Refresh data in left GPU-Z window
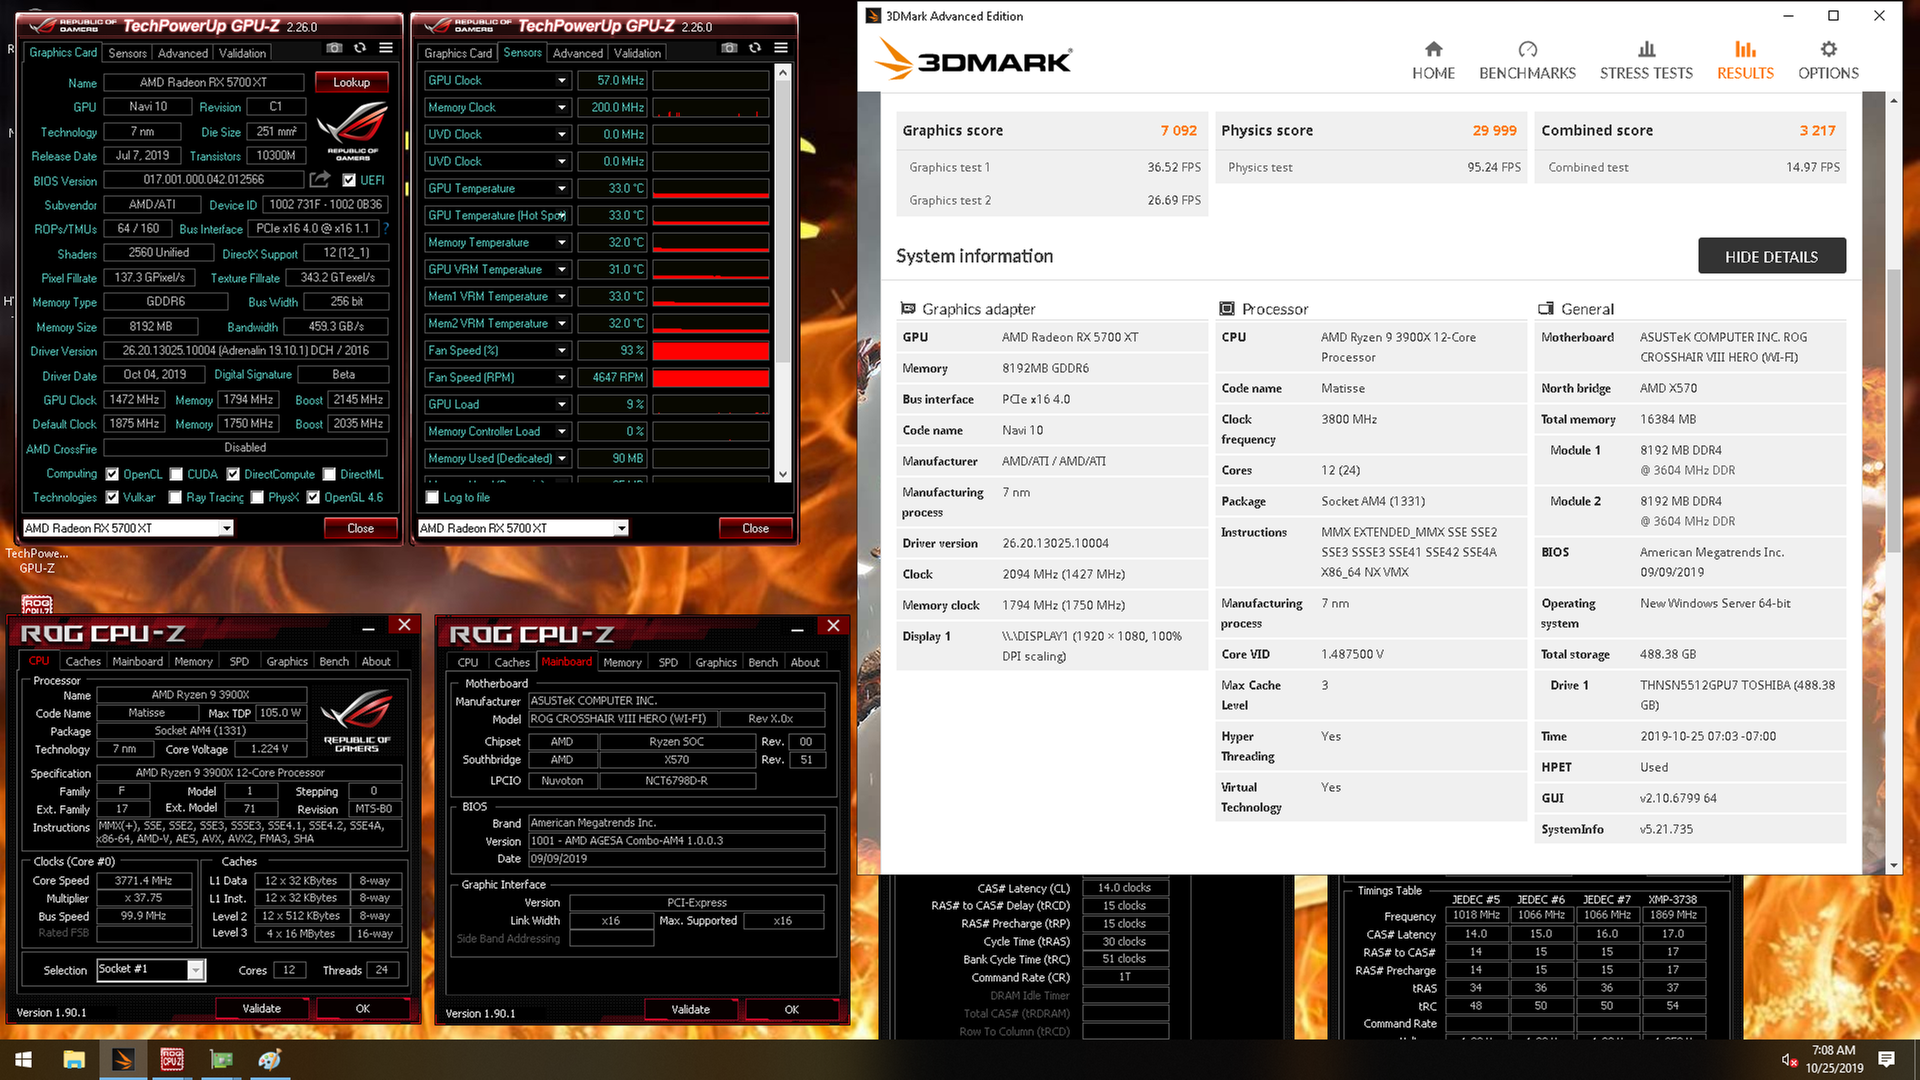This screenshot has width=1920, height=1080. coord(360,48)
